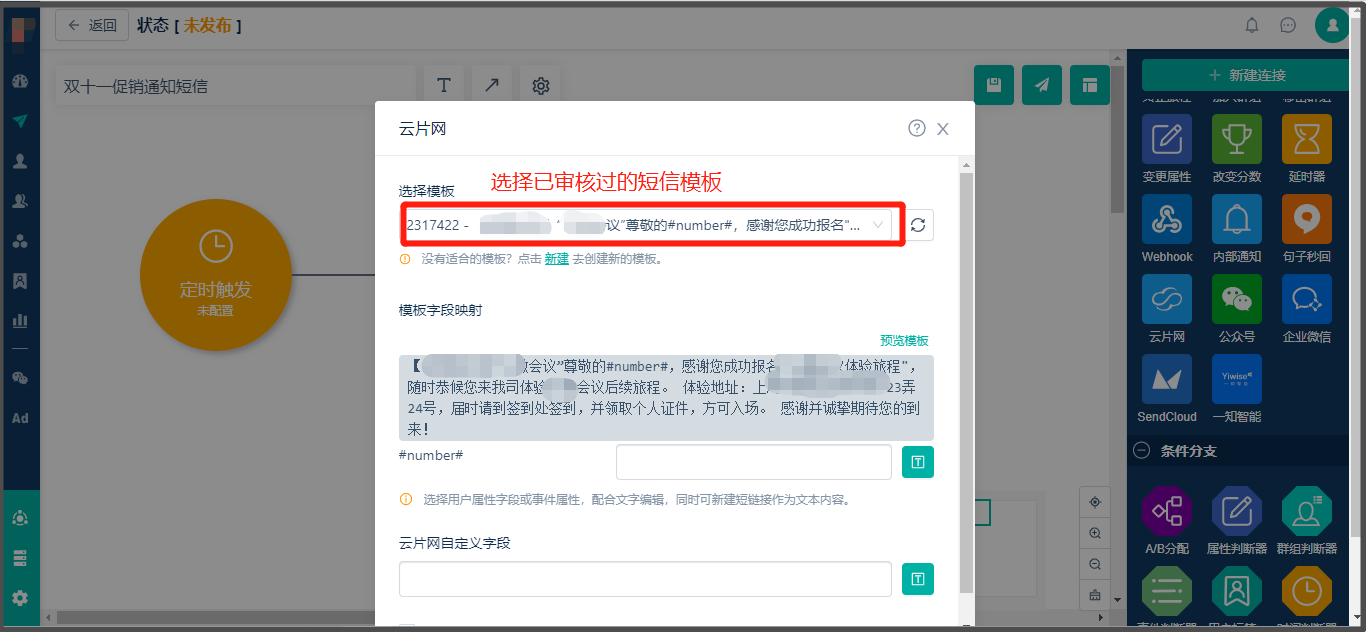Viewport: 1366px width, 632px height.
Task: Select the 定时触发 trigger node
Action: coord(216,273)
